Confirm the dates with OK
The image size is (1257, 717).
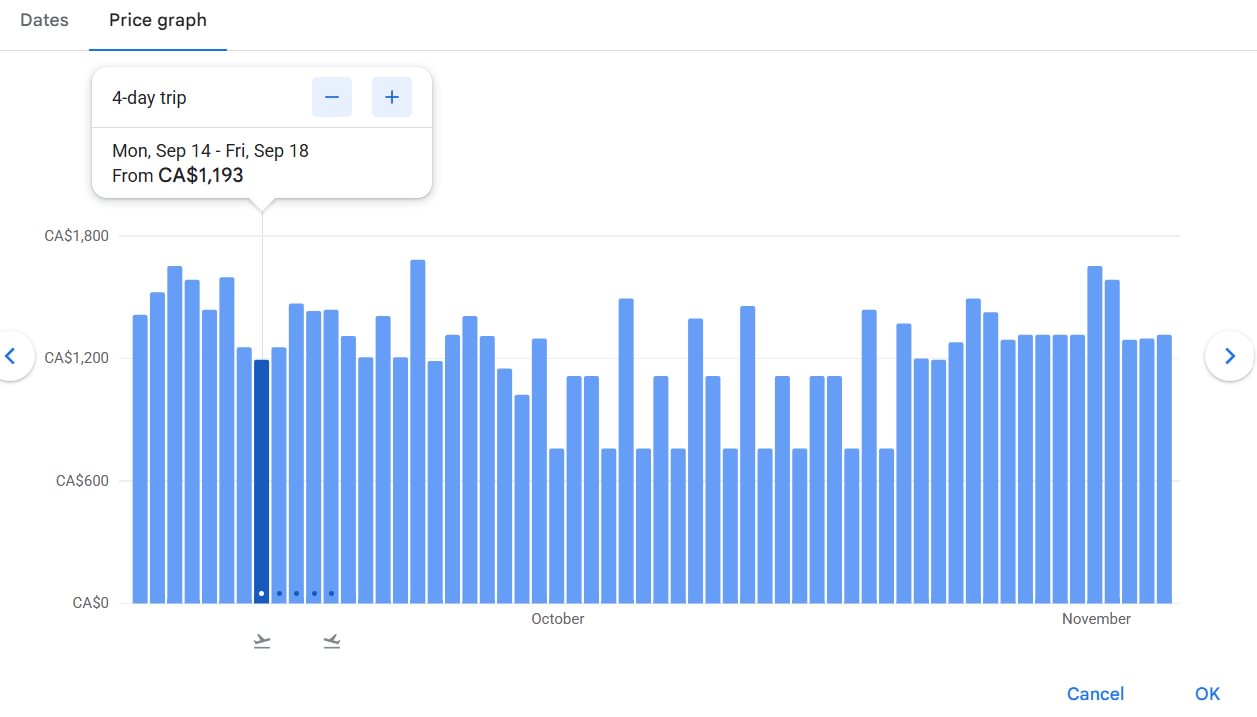(x=1207, y=693)
